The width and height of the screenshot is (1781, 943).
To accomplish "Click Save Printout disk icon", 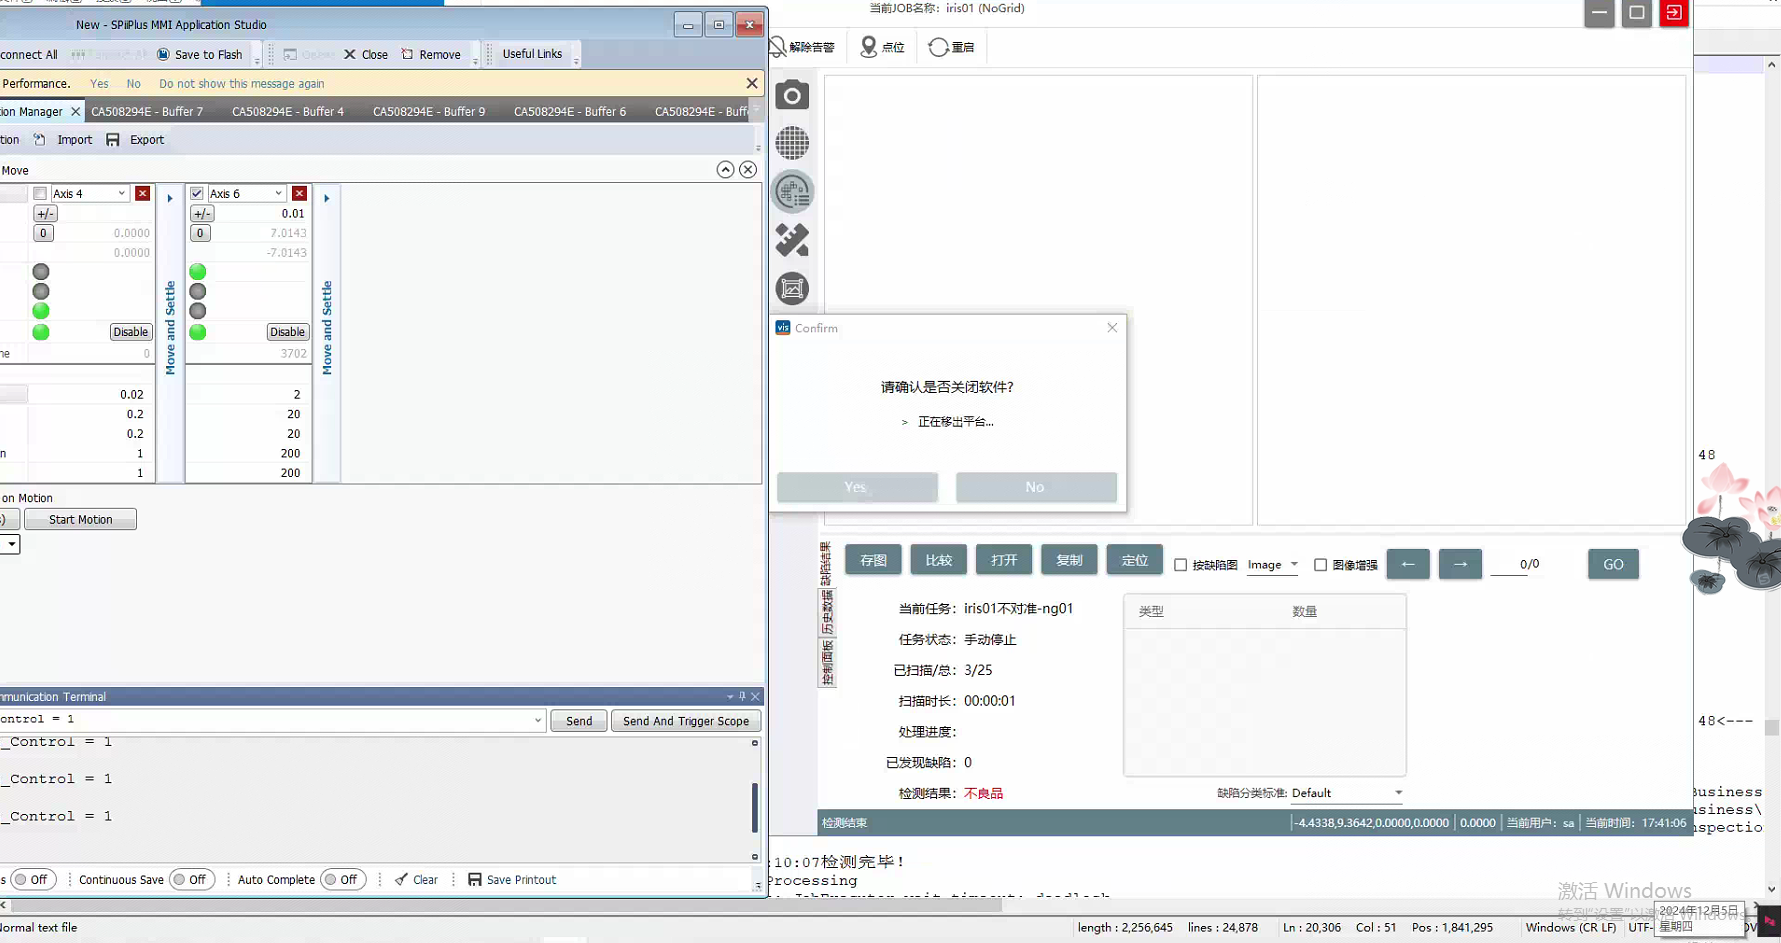I will (x=475, y=880).
